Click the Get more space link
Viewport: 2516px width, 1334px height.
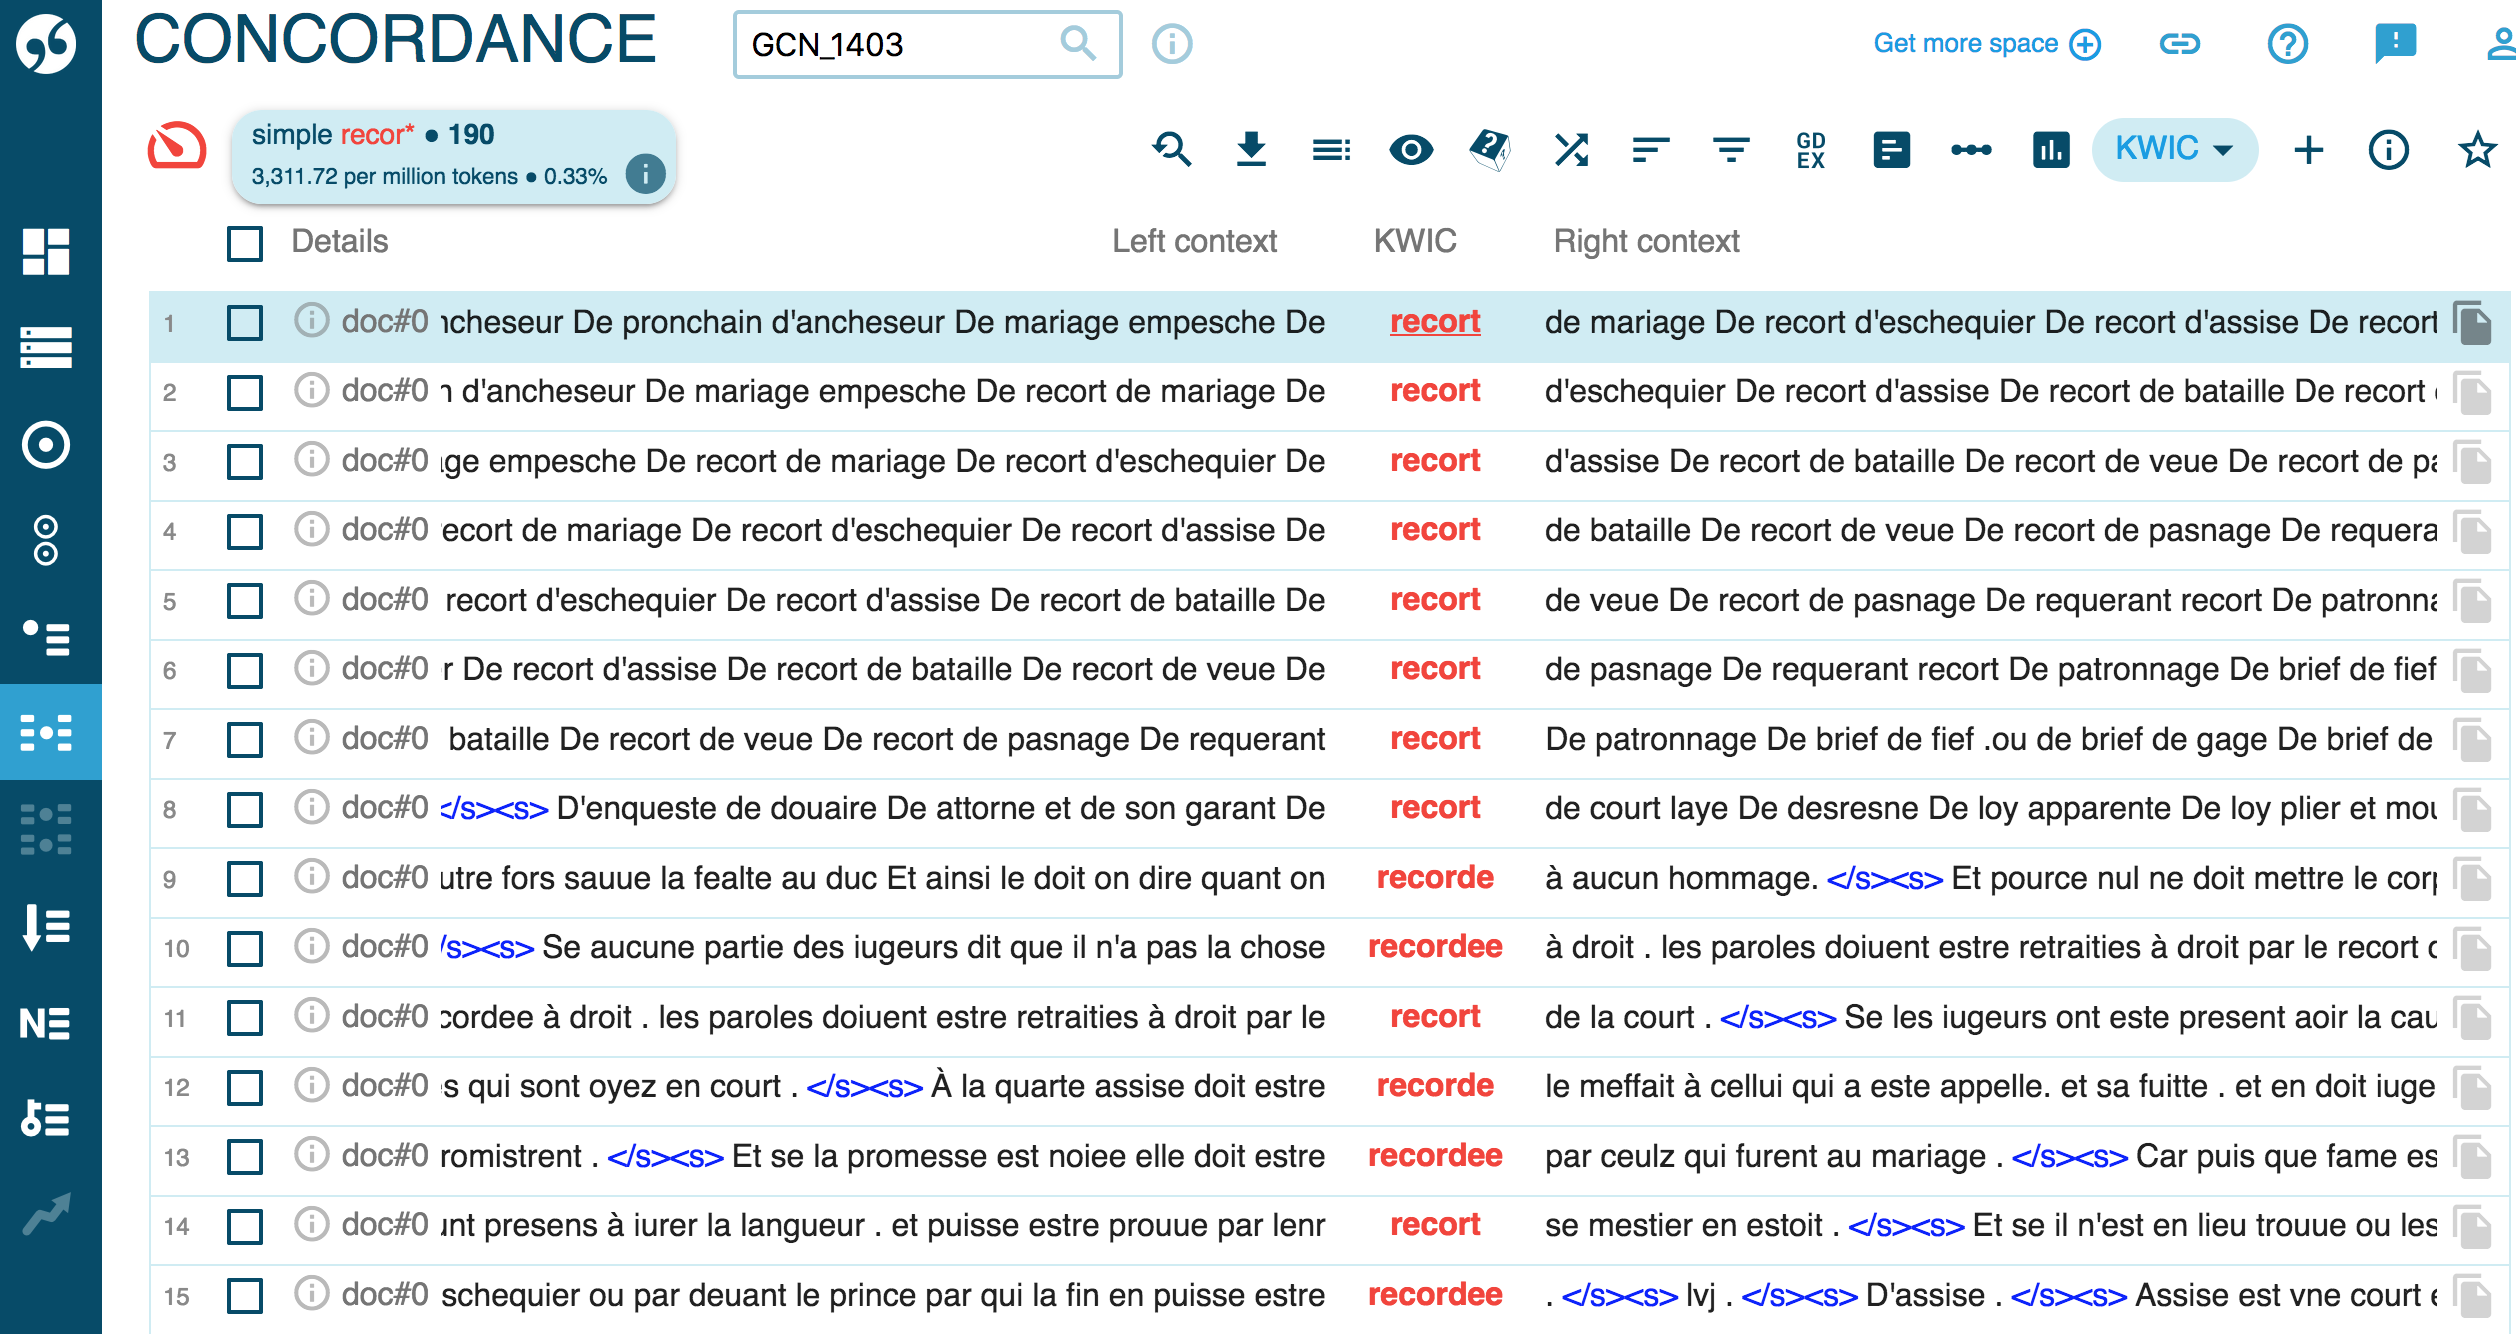(1986, 44)
